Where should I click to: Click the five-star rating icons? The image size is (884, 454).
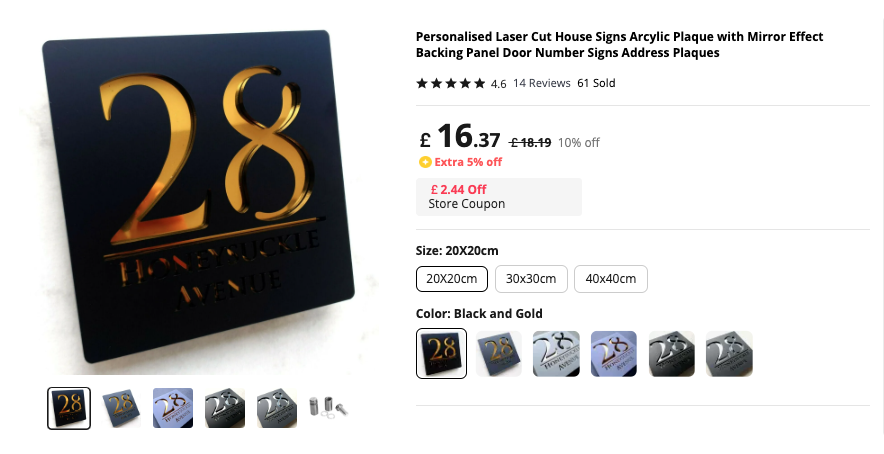pyautogui.click(x=450, y=83)
